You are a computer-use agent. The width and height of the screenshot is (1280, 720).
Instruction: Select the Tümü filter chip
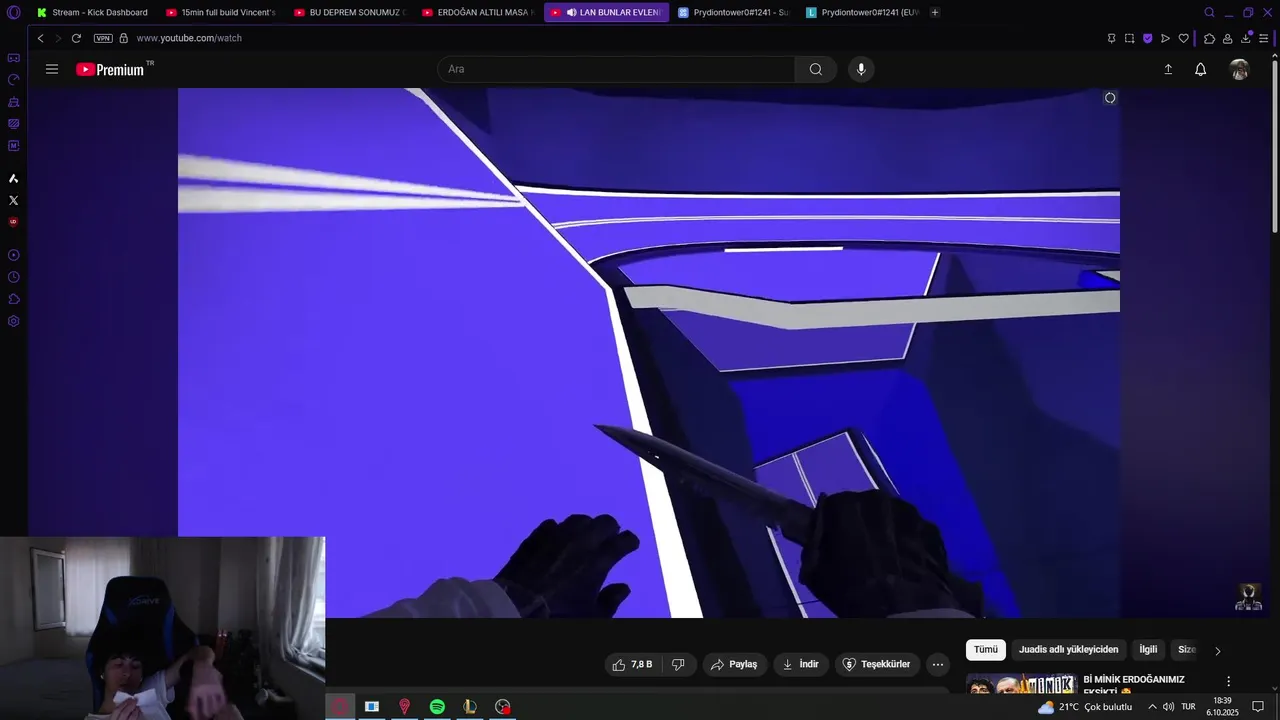point(986,650)
